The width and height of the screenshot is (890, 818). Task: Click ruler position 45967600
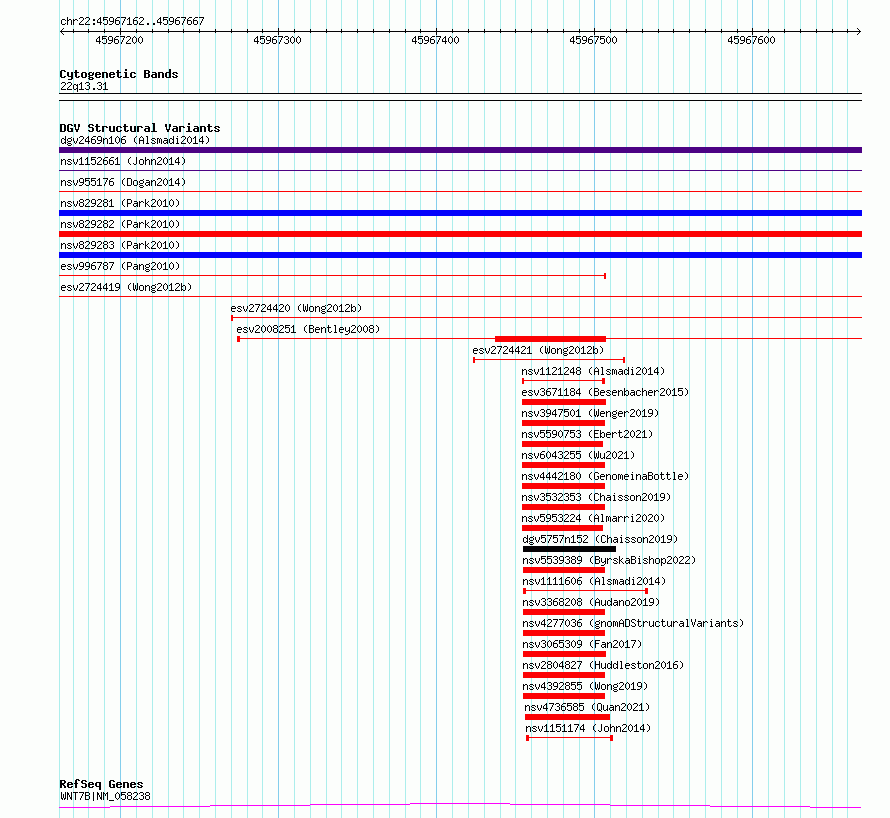pos(751,40)
